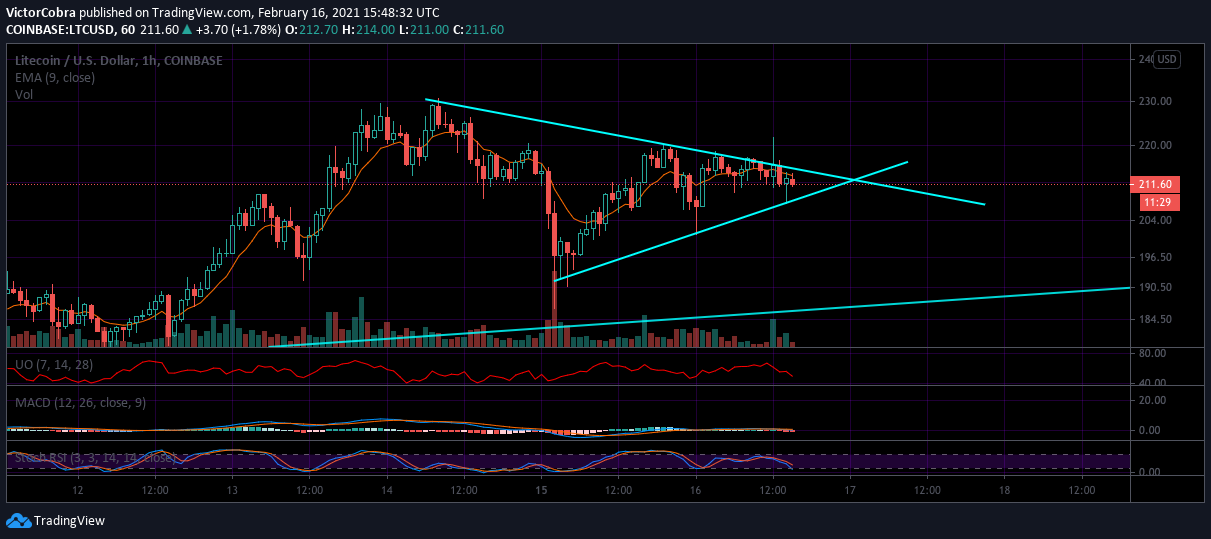Click the 204.00 price axis label
This screenshot has width=1211, height=539.
click(1155, 221)
